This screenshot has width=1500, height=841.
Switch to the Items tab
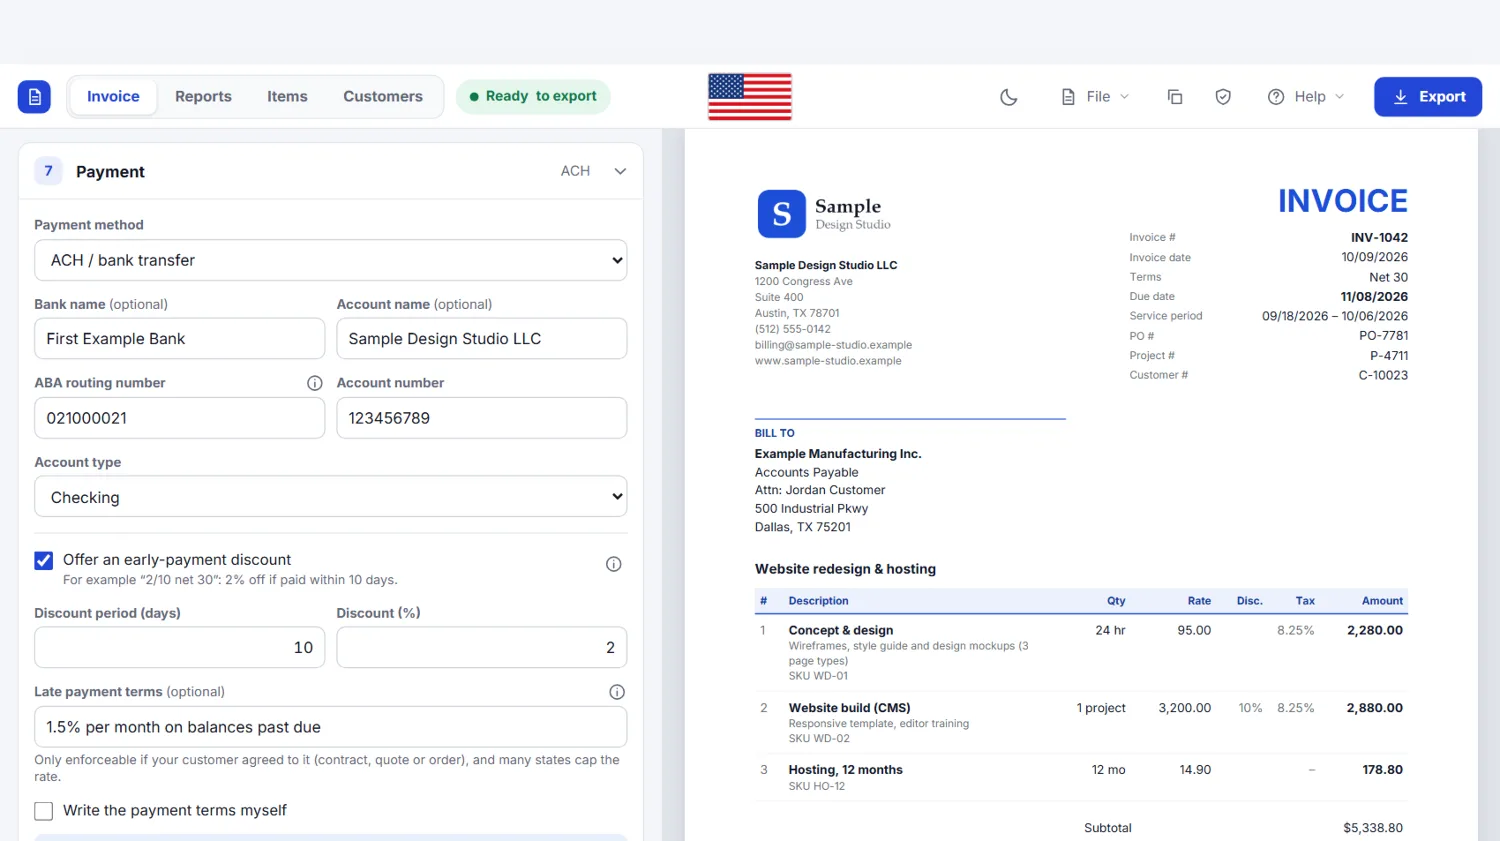[x=287, y=97]
